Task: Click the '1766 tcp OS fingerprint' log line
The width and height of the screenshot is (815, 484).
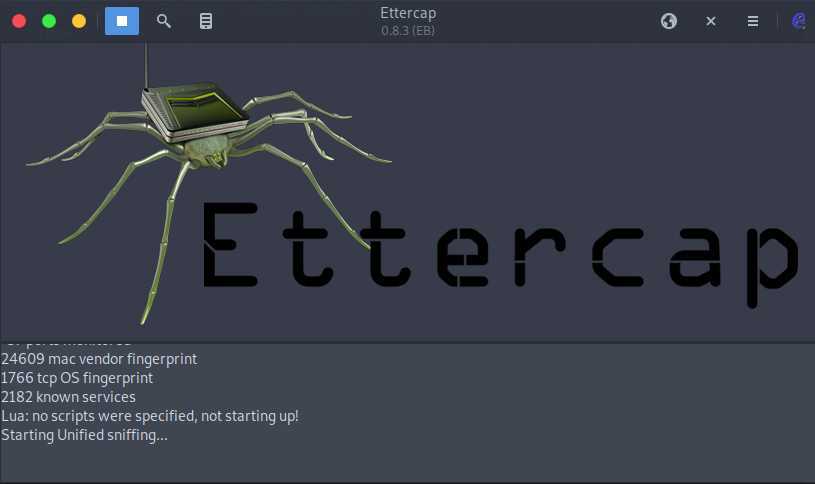Action: 77,378
